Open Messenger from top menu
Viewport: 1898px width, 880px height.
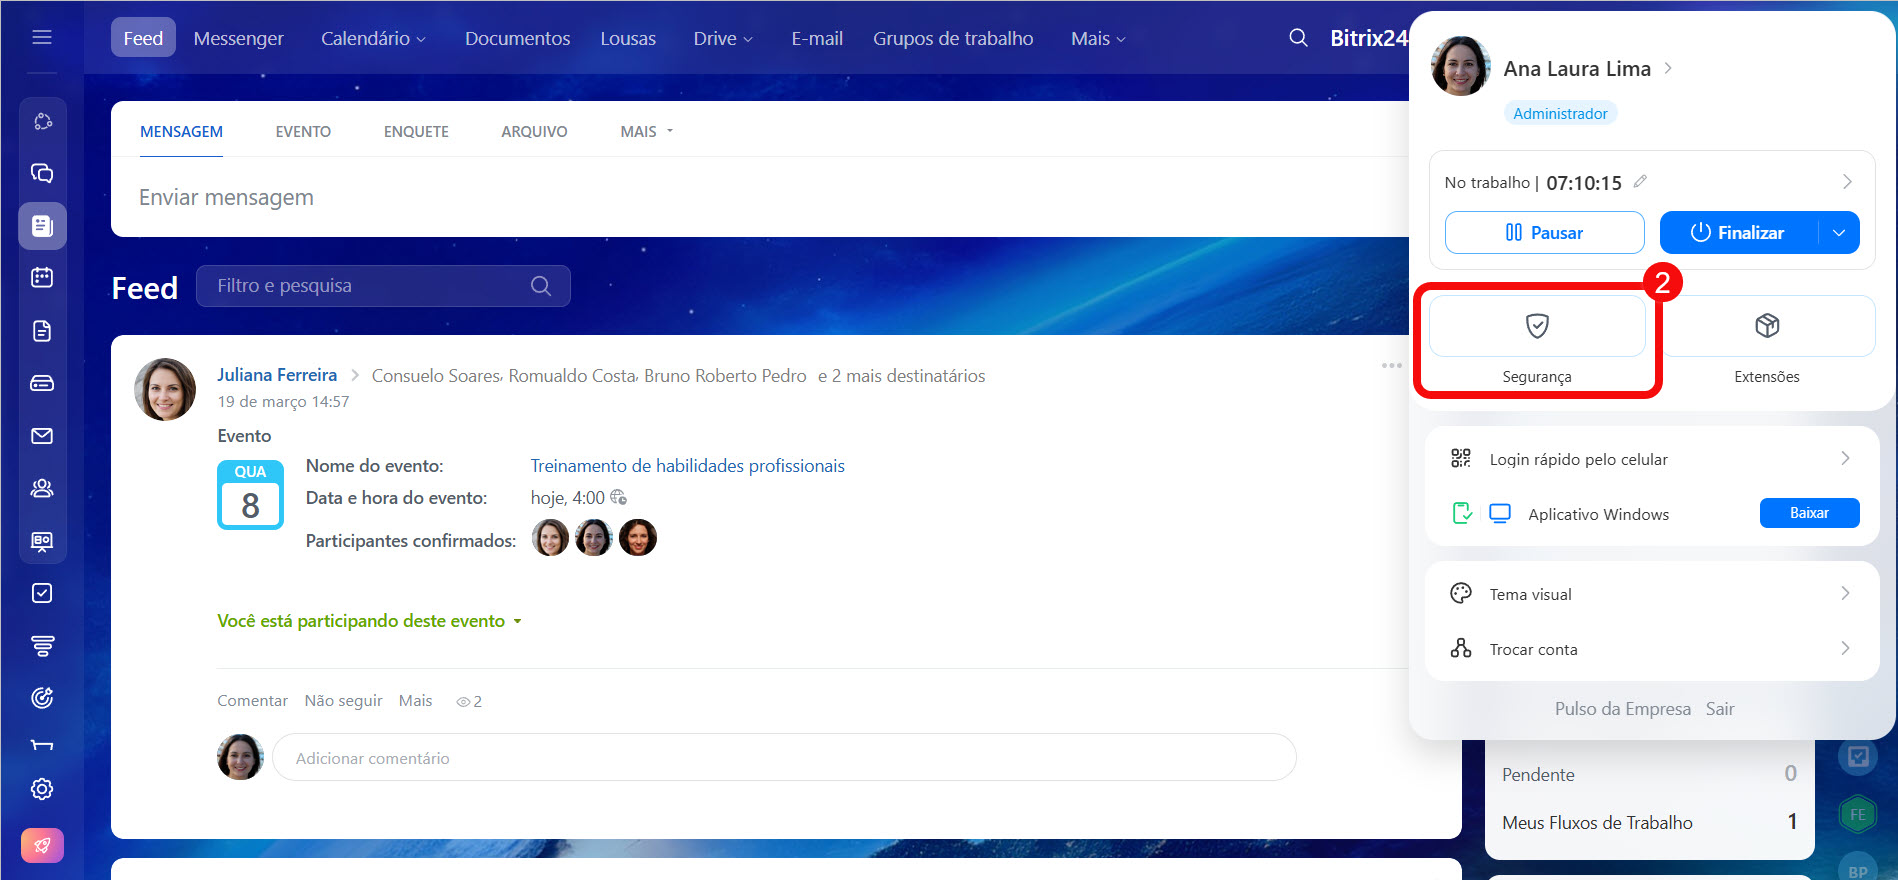238,39
